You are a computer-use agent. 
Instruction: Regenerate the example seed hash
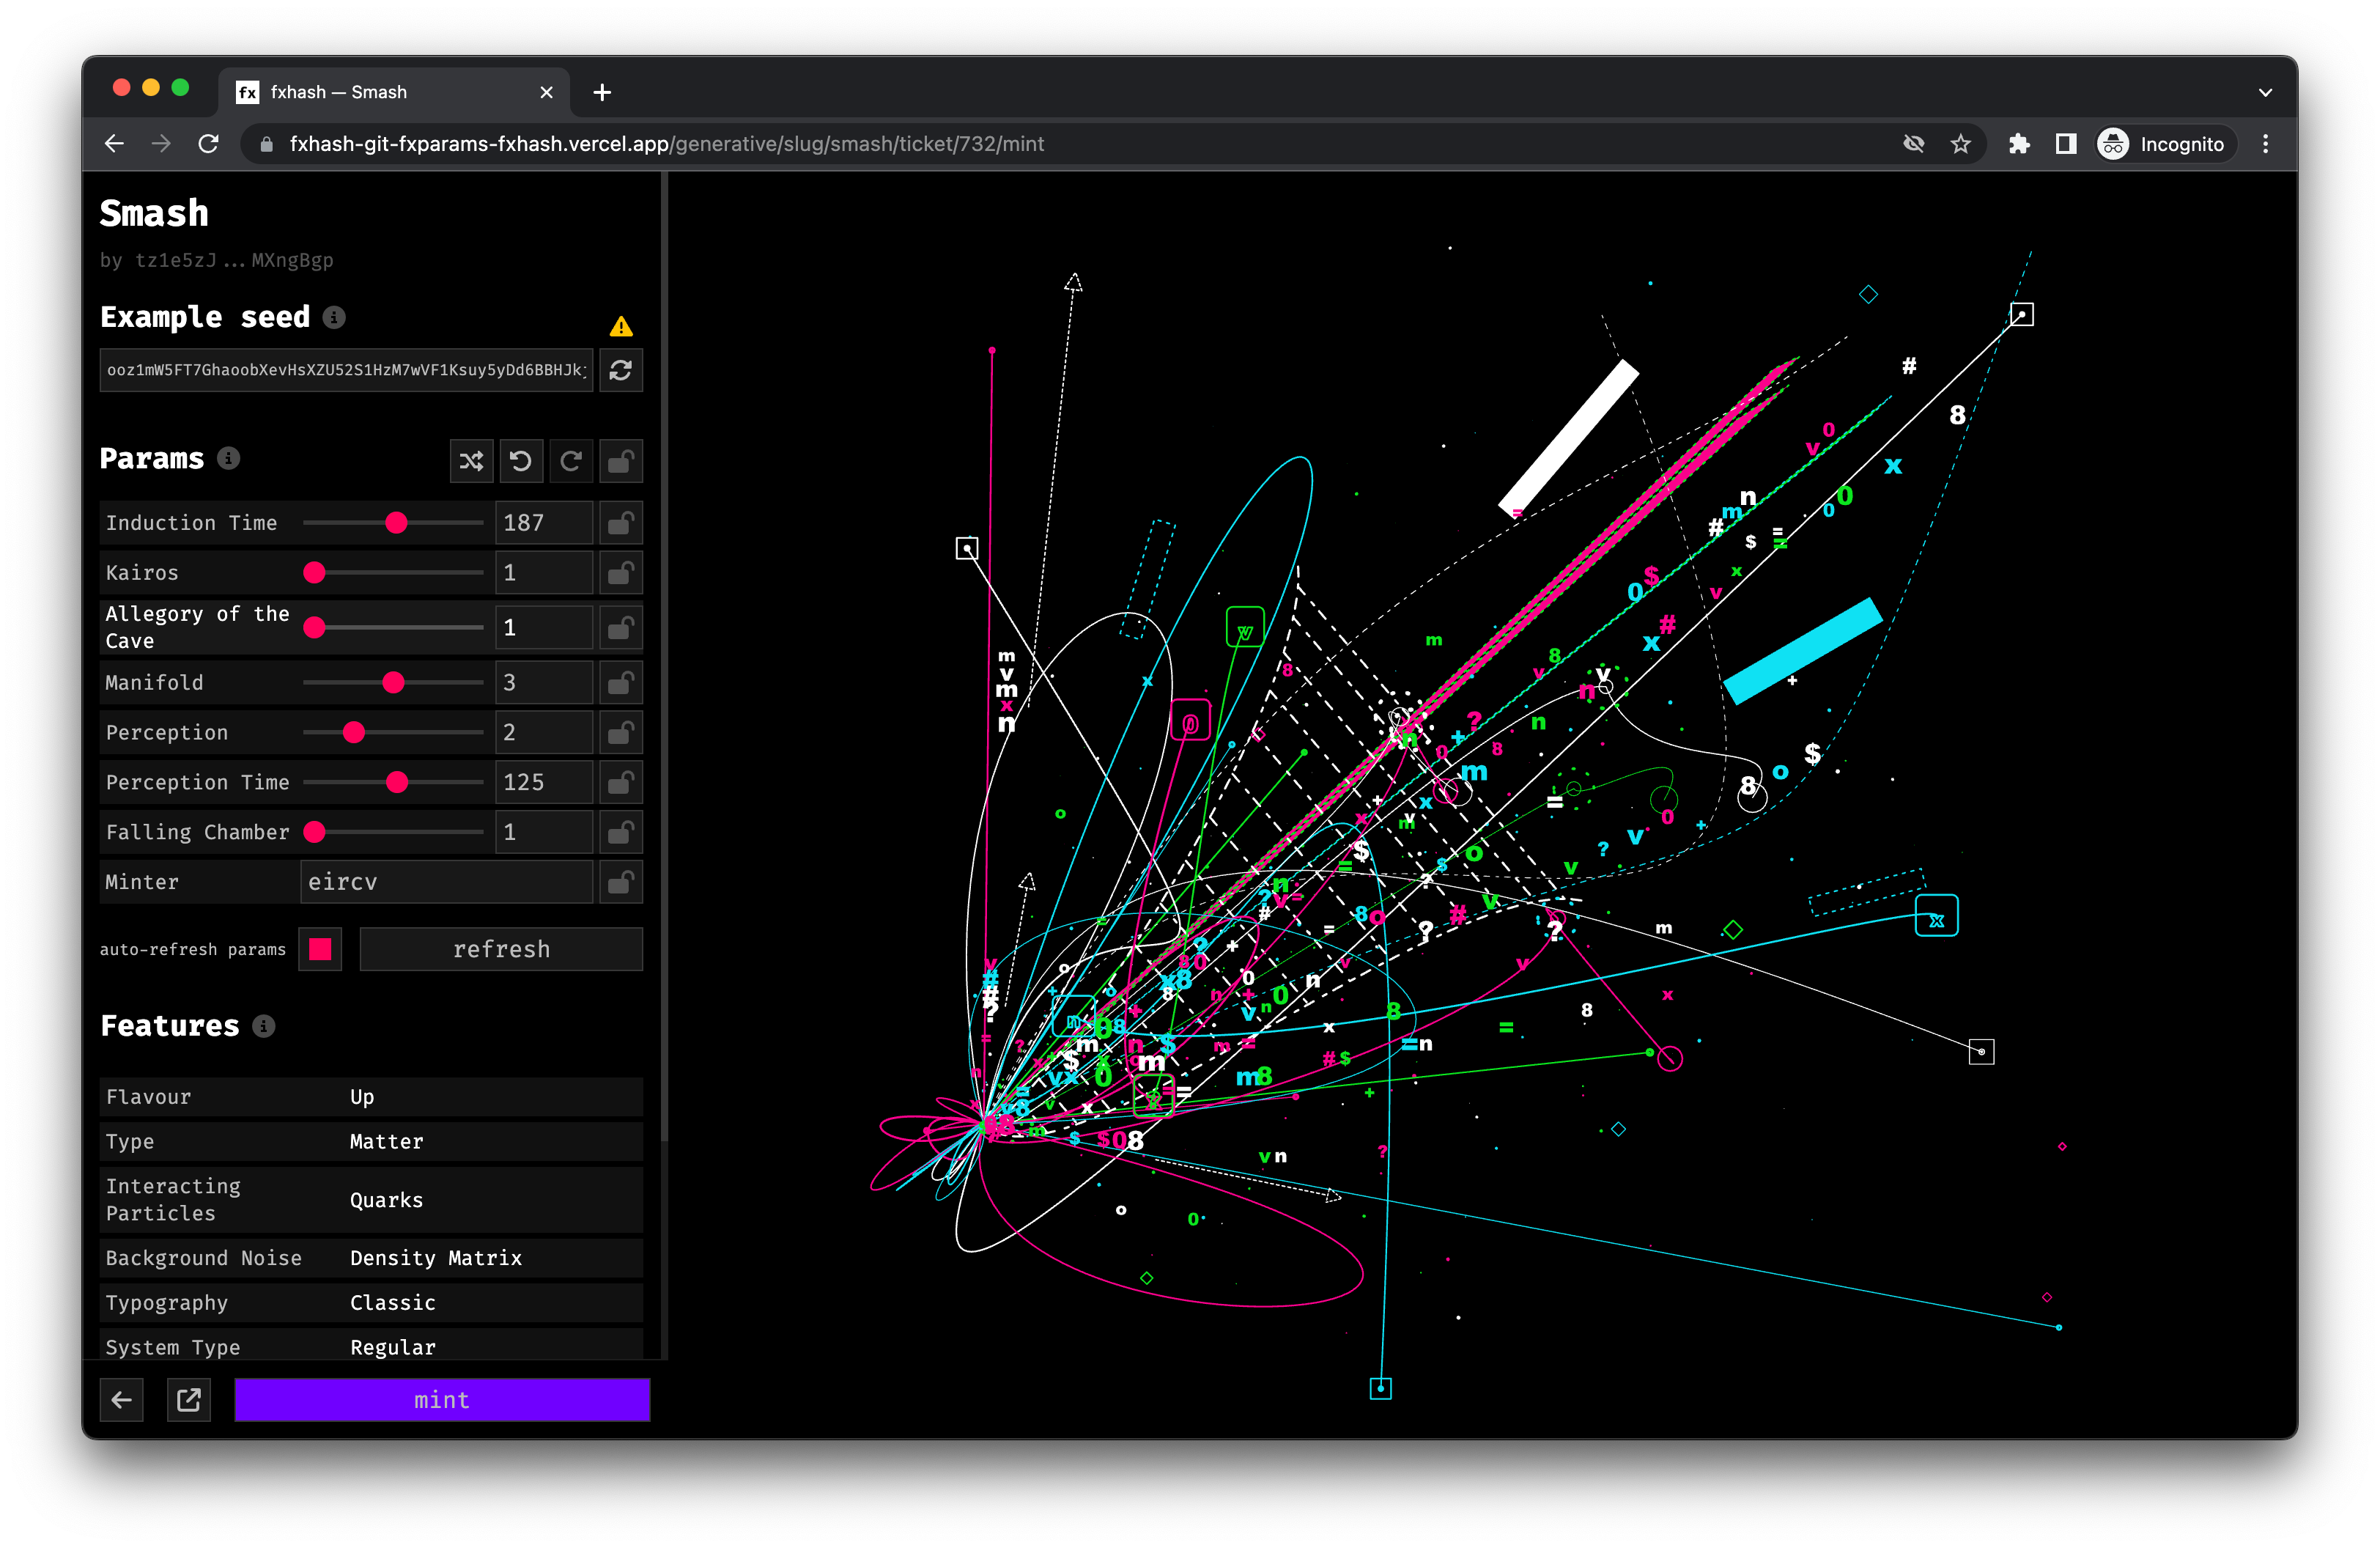tap(621, 370)
